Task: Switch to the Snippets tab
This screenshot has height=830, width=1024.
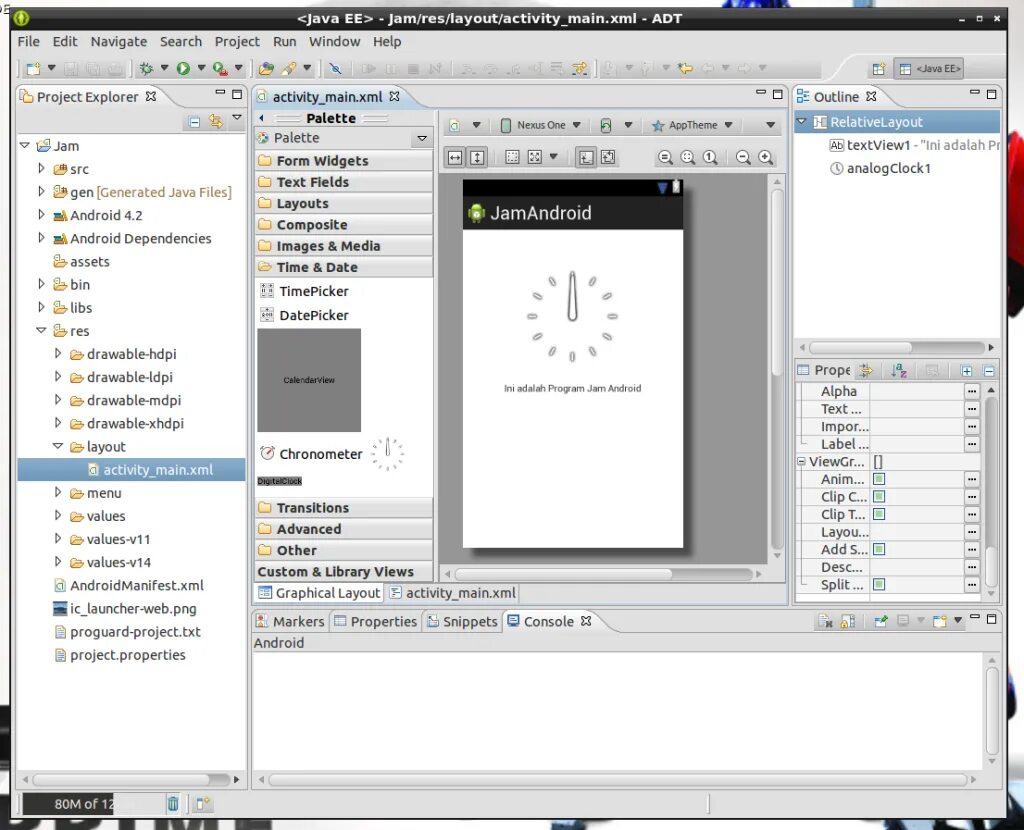Action: tap(462, 622)
